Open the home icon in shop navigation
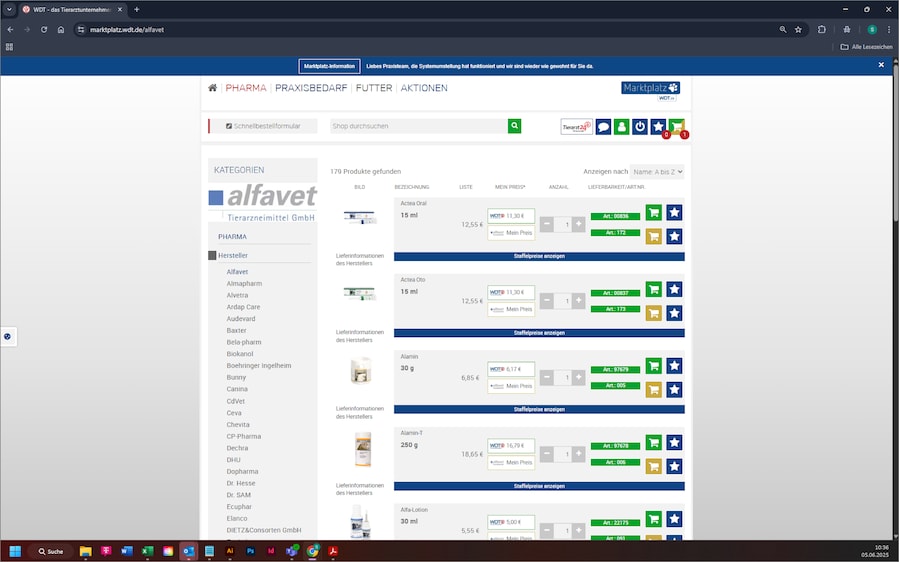The image size is (899, 562). point(212,88)
